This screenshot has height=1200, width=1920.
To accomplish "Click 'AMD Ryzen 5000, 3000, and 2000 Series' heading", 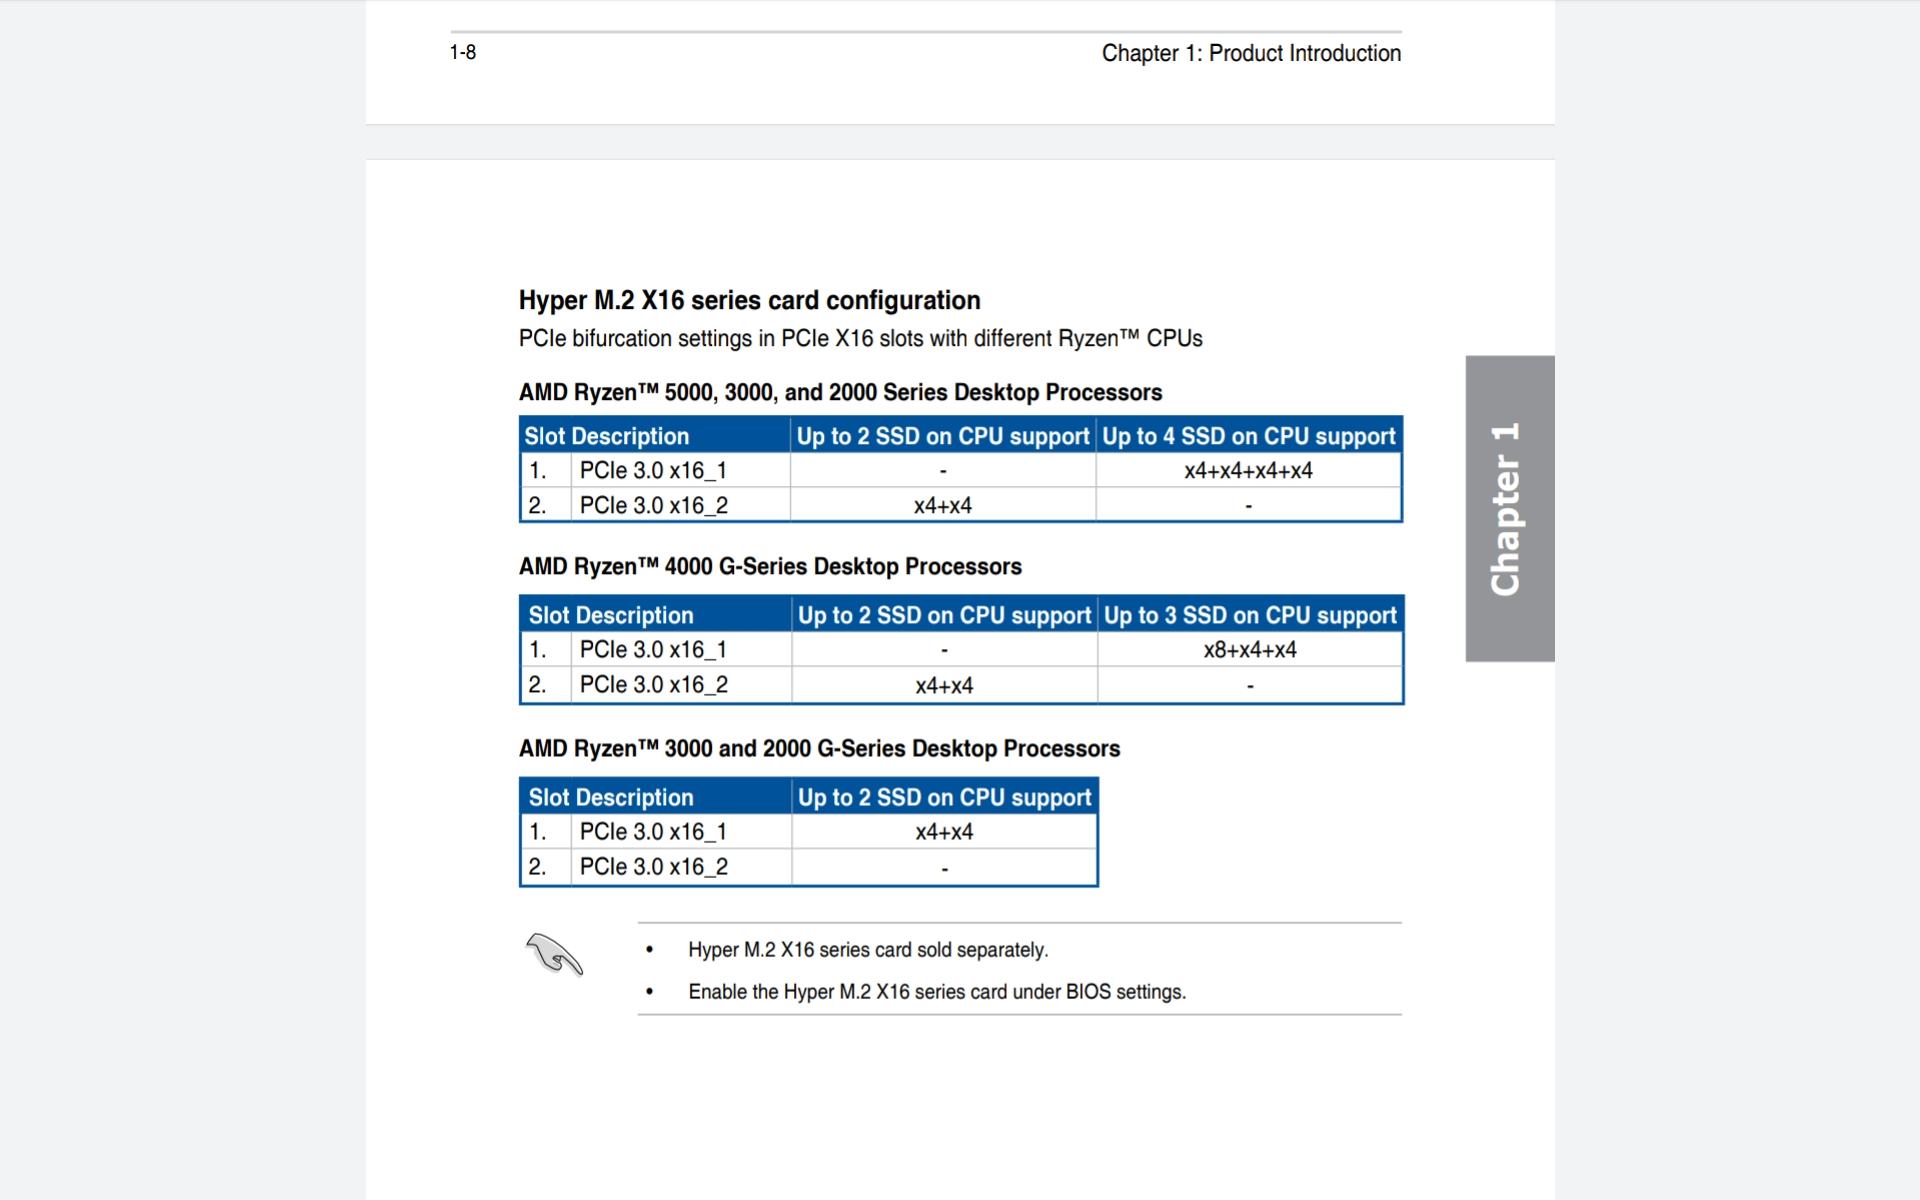I will [x=840, y=392].
